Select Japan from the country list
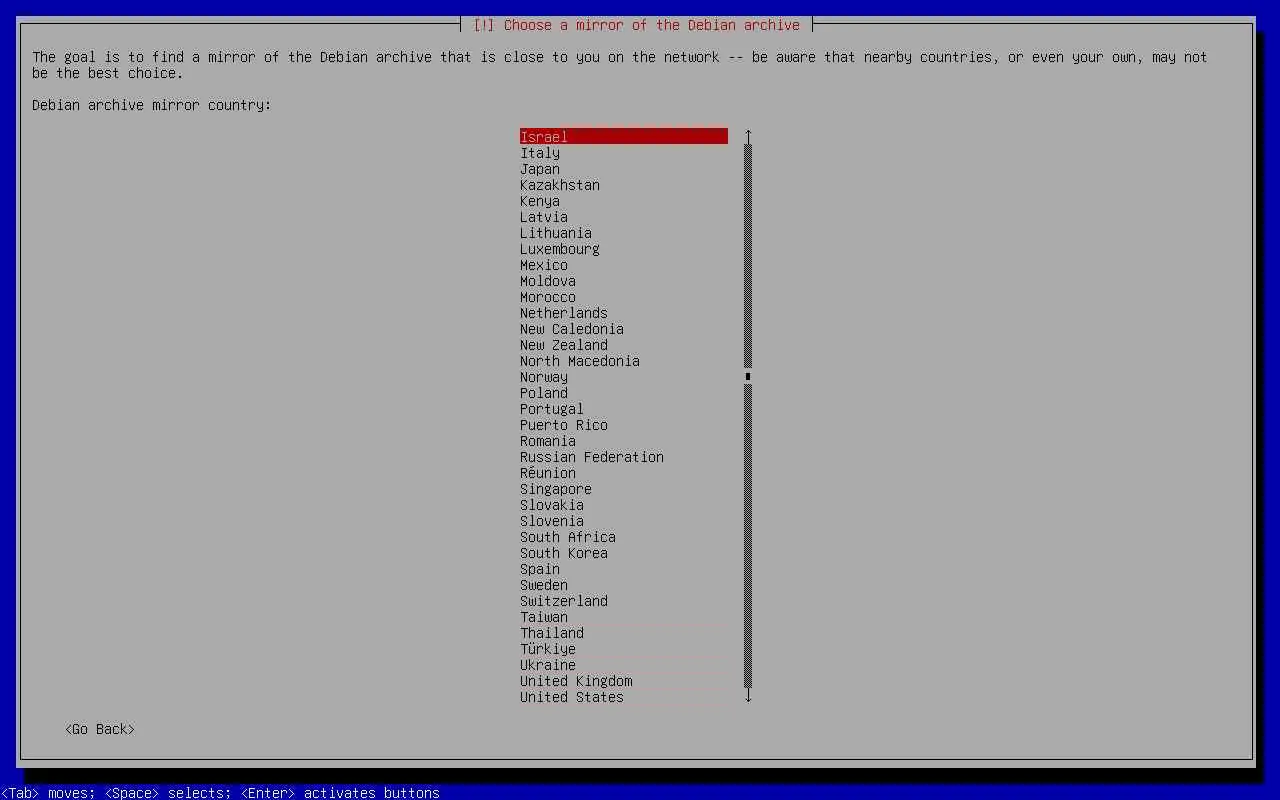Screen dimensions: 1280x800 tap(624, 168)
